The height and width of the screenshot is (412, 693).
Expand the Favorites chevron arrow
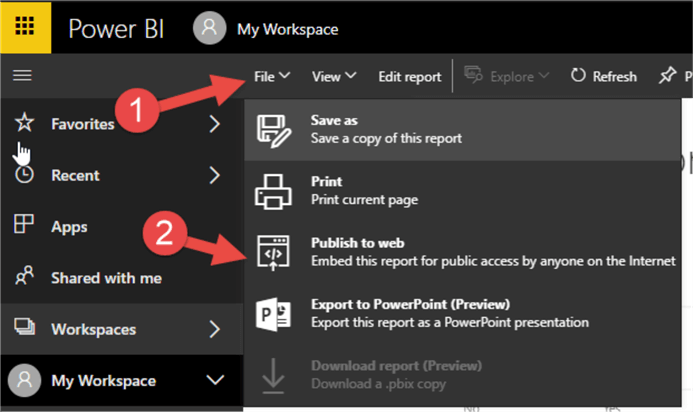pos(215,124)
